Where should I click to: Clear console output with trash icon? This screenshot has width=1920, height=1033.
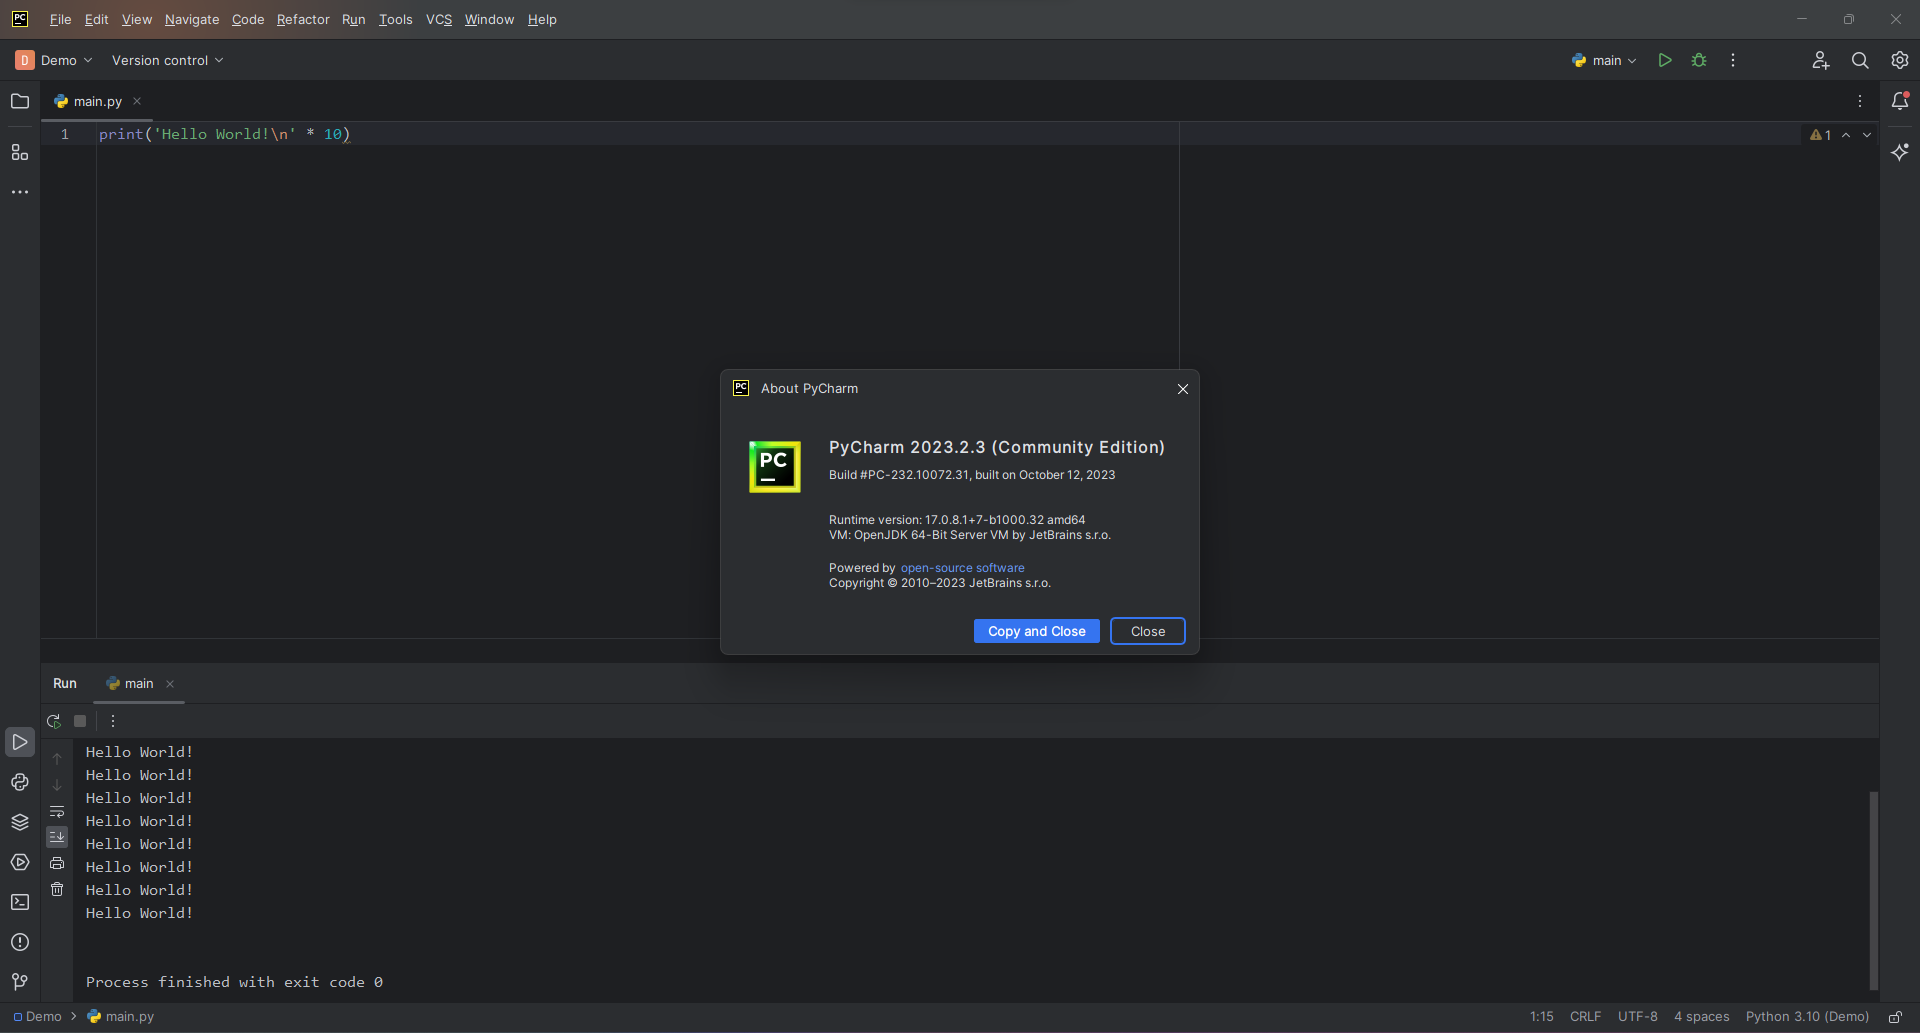[57, 889]
